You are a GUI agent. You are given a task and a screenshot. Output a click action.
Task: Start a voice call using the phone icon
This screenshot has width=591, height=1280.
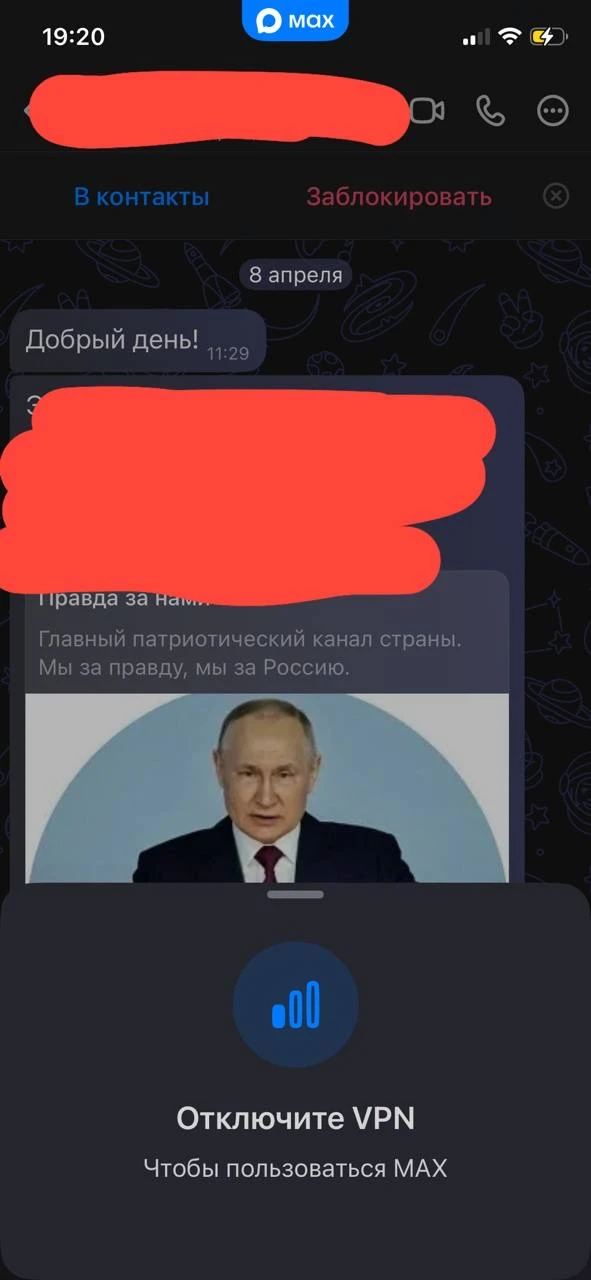[490, 111]
